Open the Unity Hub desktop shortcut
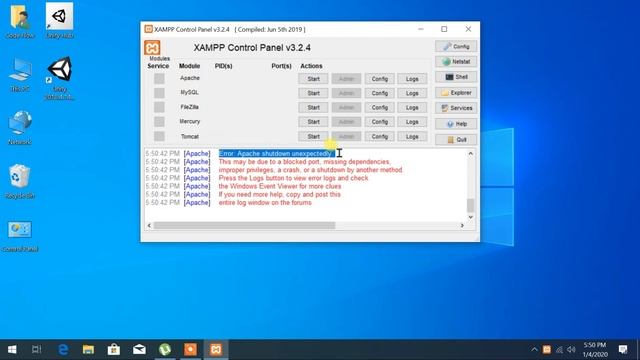Screen dimensions: 640x360 click(x=60, y=20)
